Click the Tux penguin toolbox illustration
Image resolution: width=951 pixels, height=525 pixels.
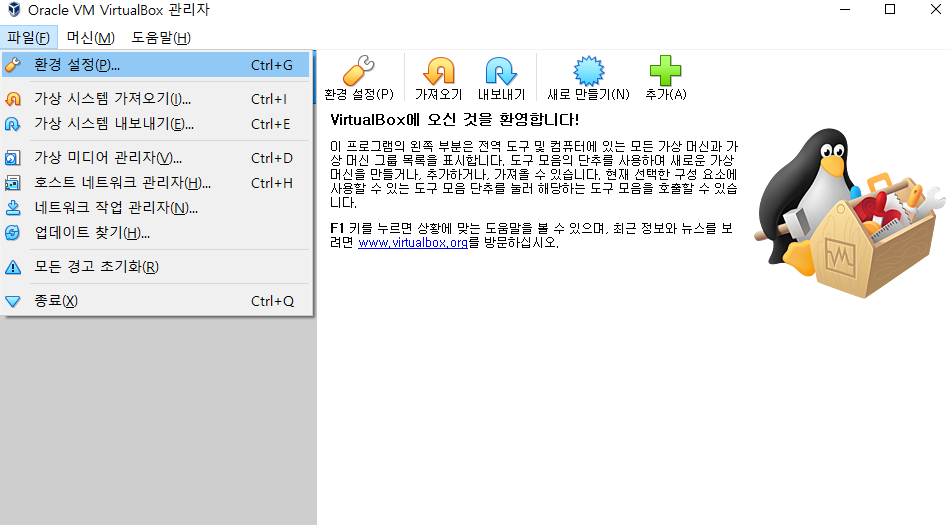point(848,212)
